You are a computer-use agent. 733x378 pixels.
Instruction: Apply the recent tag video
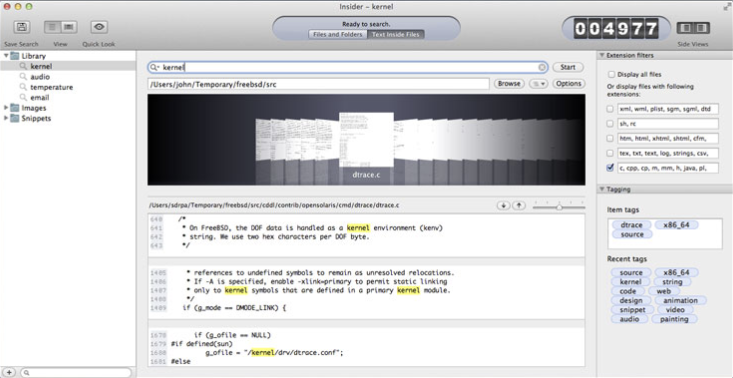click(675, 310)
